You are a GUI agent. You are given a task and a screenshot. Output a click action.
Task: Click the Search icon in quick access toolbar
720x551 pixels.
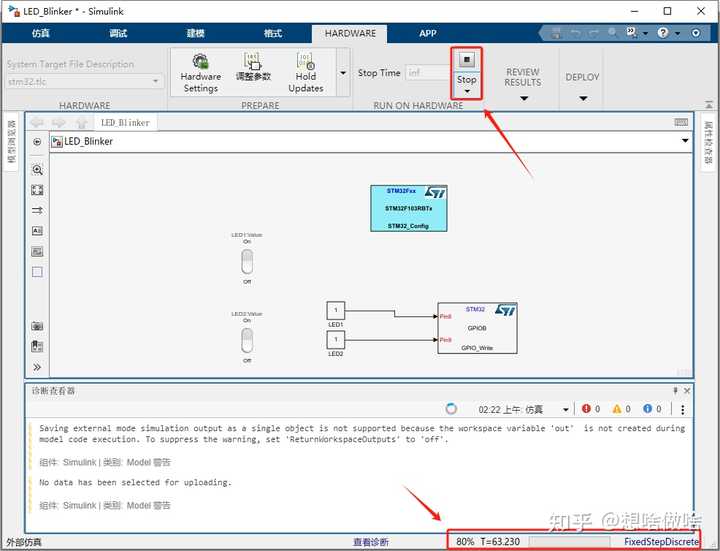click(x=613, y=33)
